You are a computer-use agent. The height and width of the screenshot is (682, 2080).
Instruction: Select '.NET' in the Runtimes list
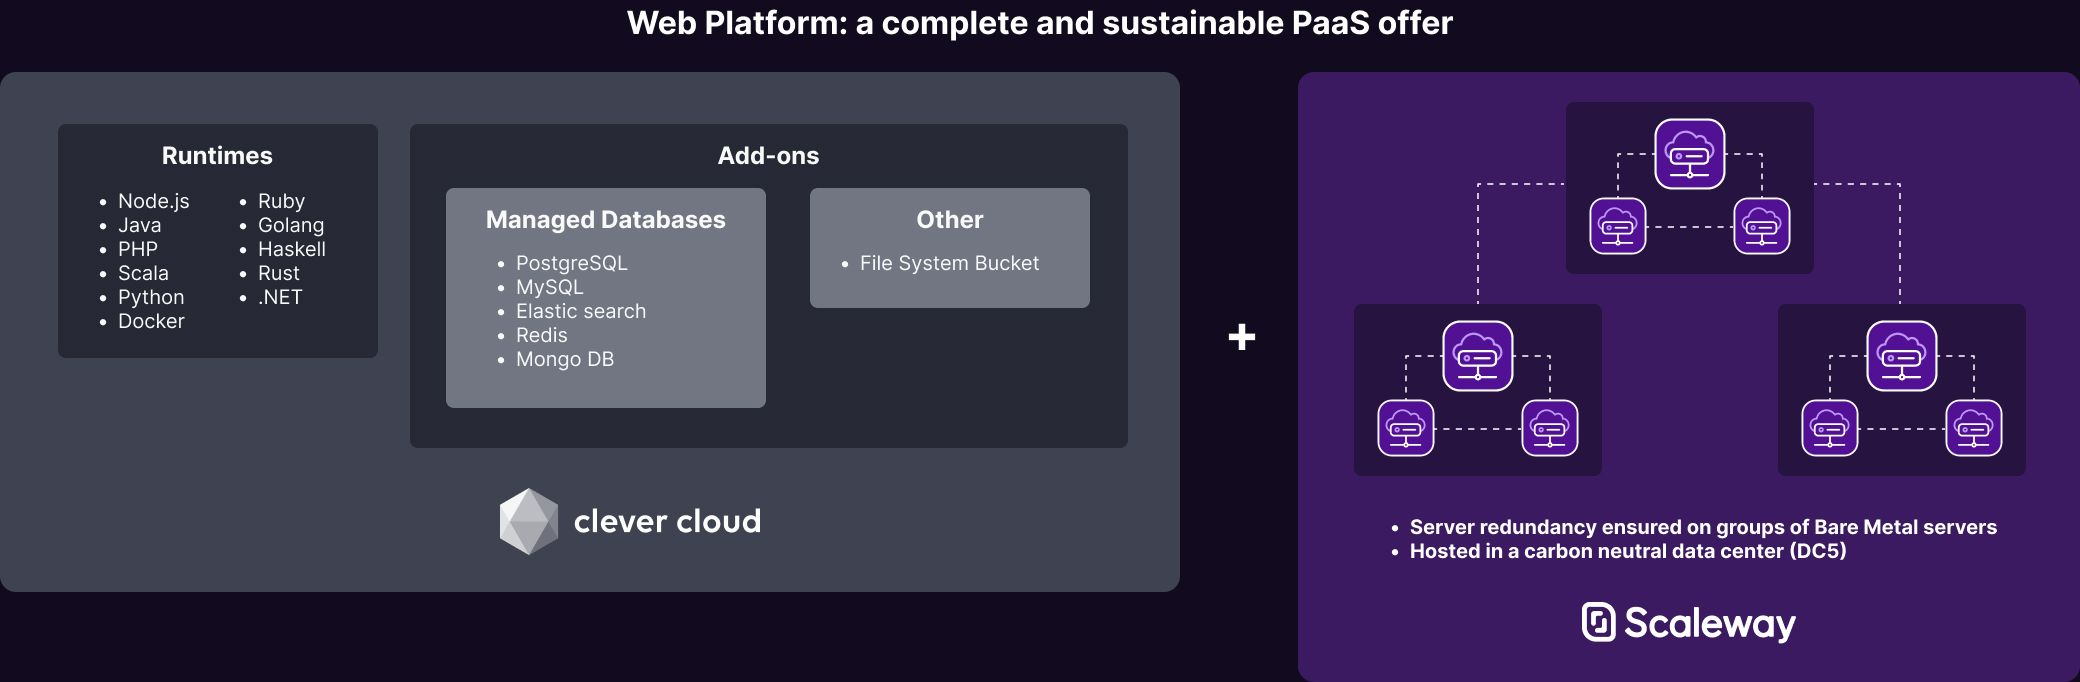(x=280, y=297)
